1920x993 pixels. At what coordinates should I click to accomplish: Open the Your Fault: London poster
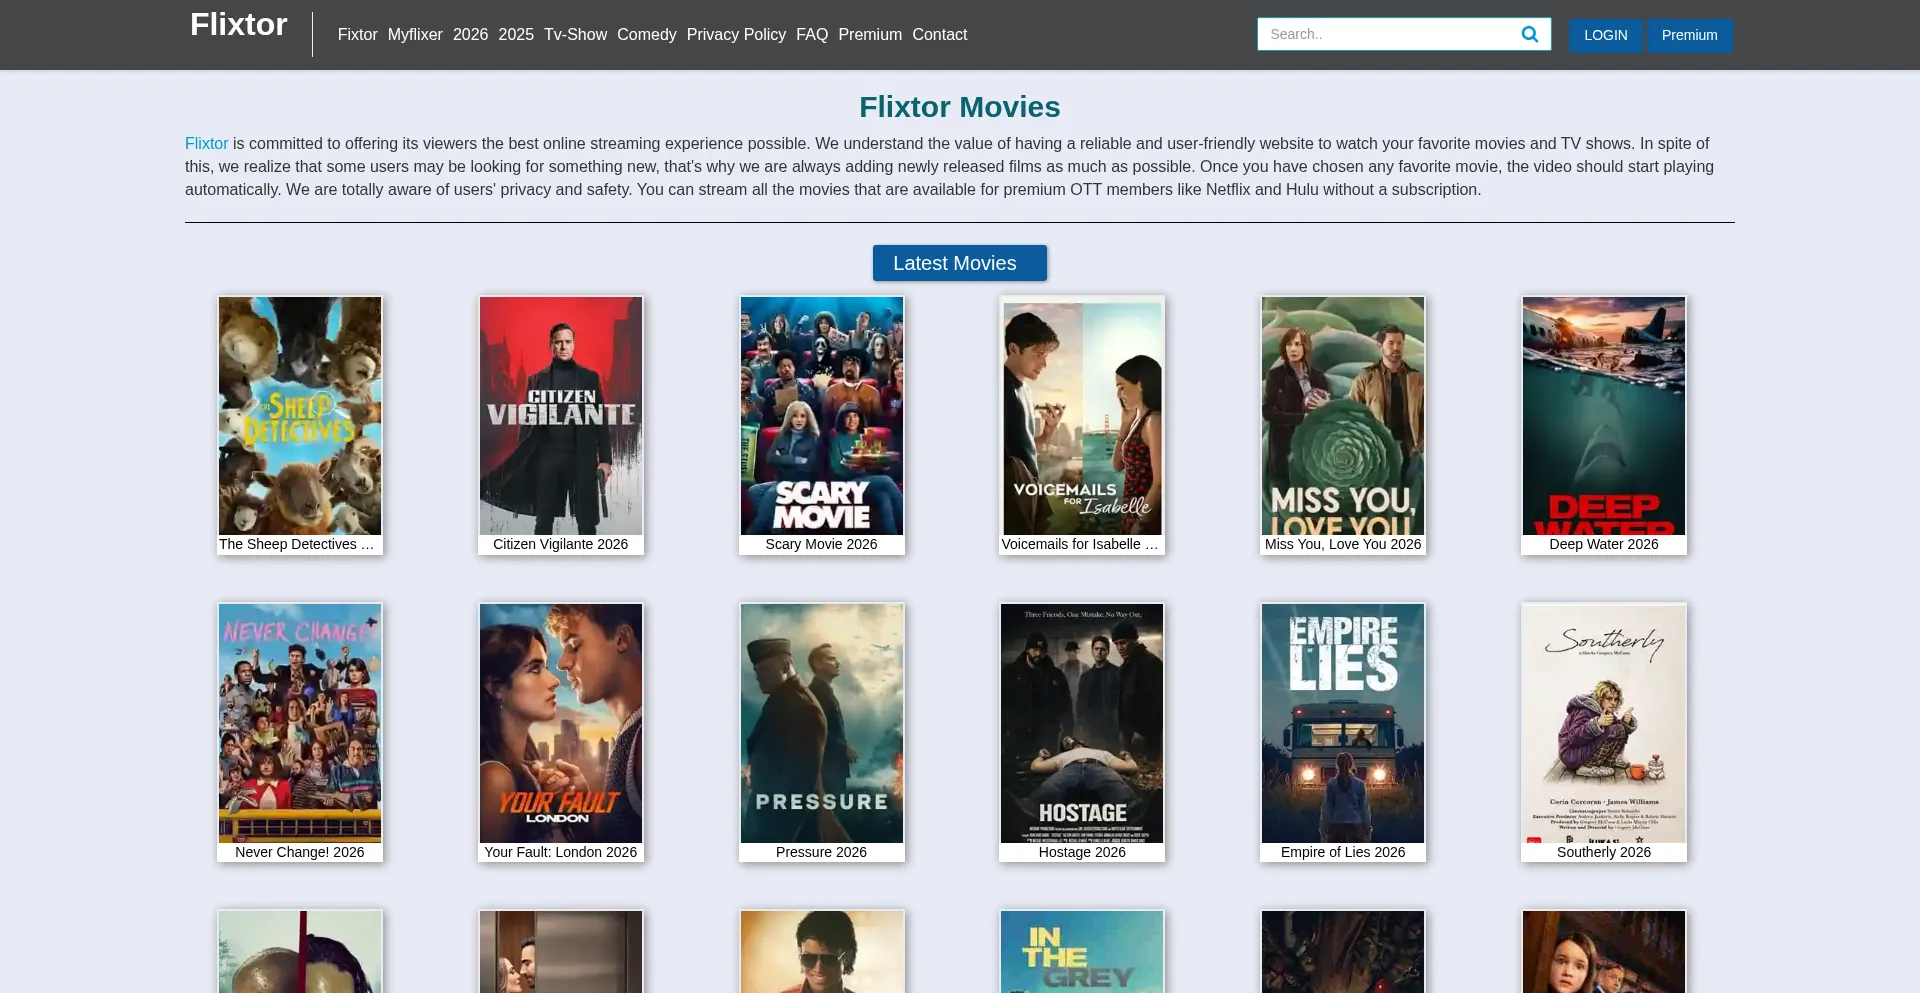pyautogui.click(x=561, y=723)
